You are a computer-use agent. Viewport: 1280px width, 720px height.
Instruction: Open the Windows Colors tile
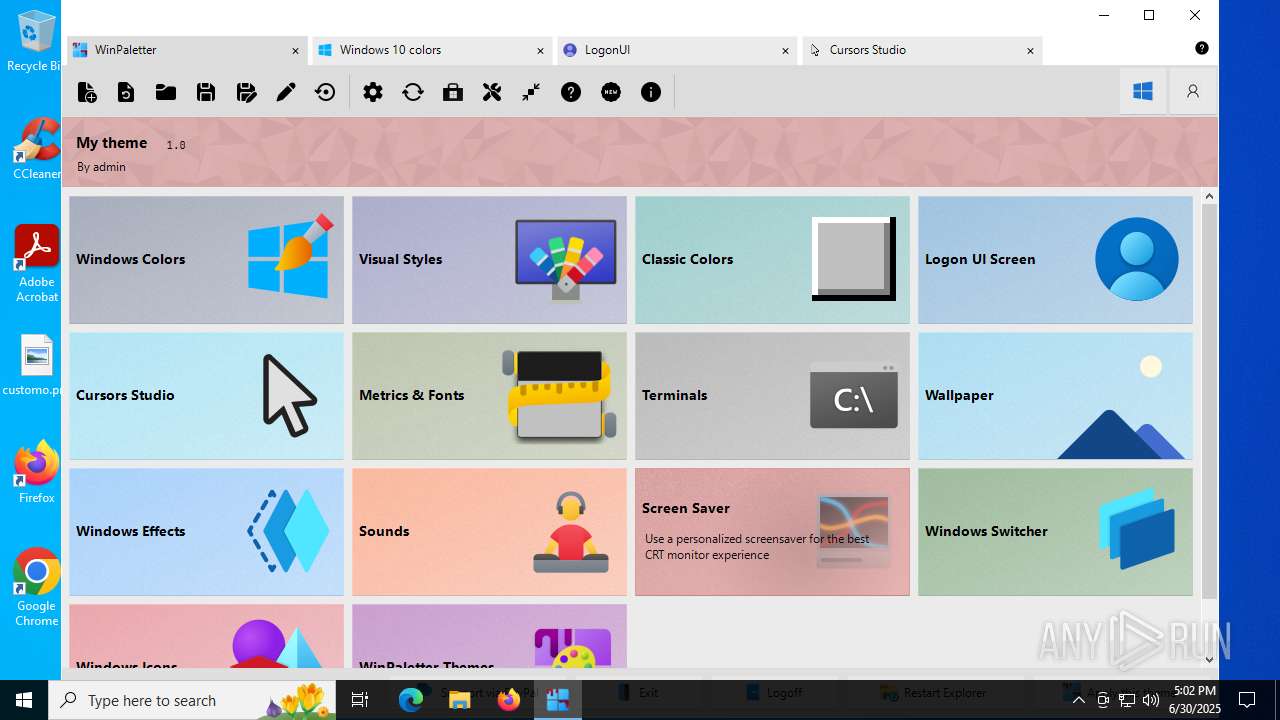click(x=206, y=260)
